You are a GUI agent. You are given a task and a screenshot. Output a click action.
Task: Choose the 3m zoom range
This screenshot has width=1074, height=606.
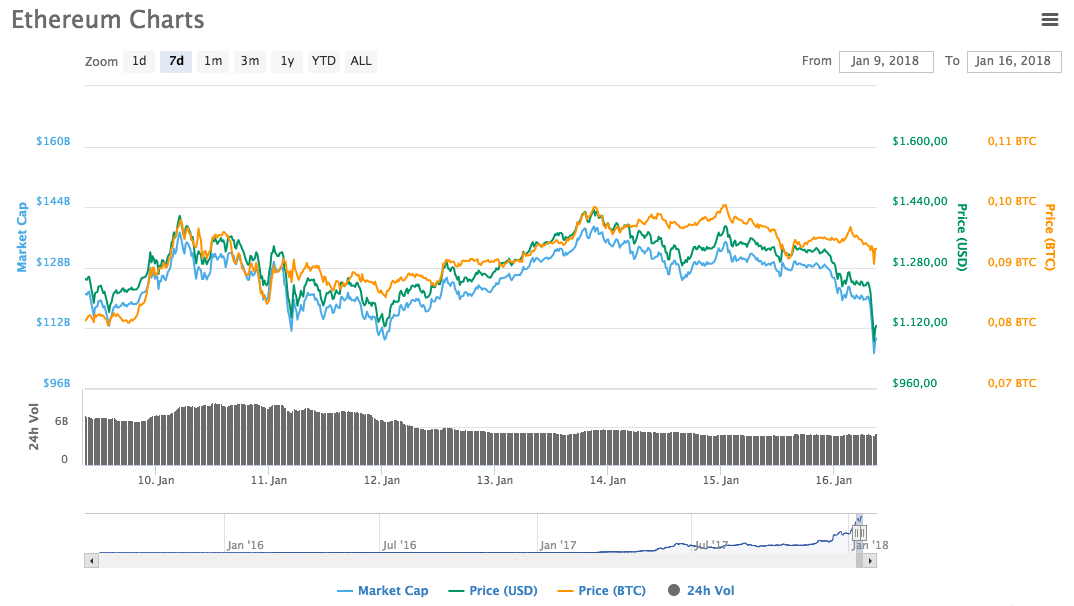(x=250, y=61)
